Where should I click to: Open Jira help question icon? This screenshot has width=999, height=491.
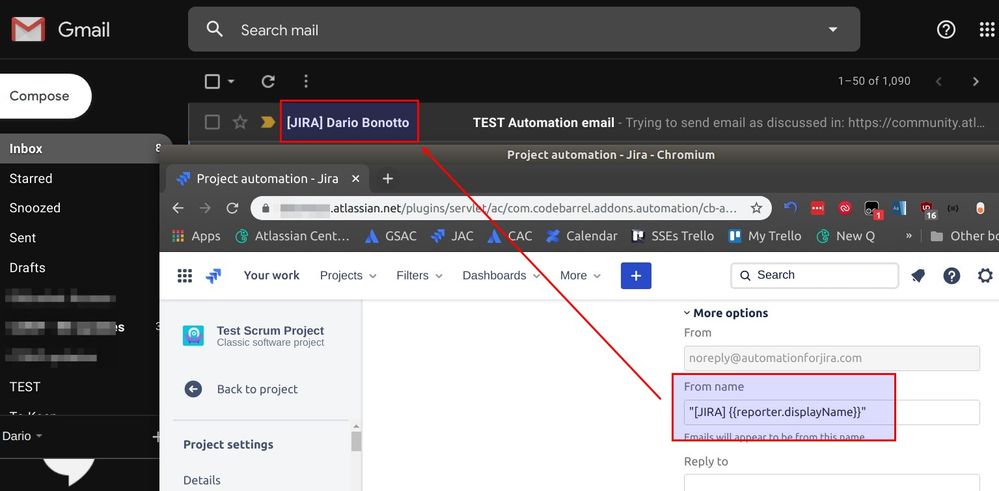coord(952,276)
